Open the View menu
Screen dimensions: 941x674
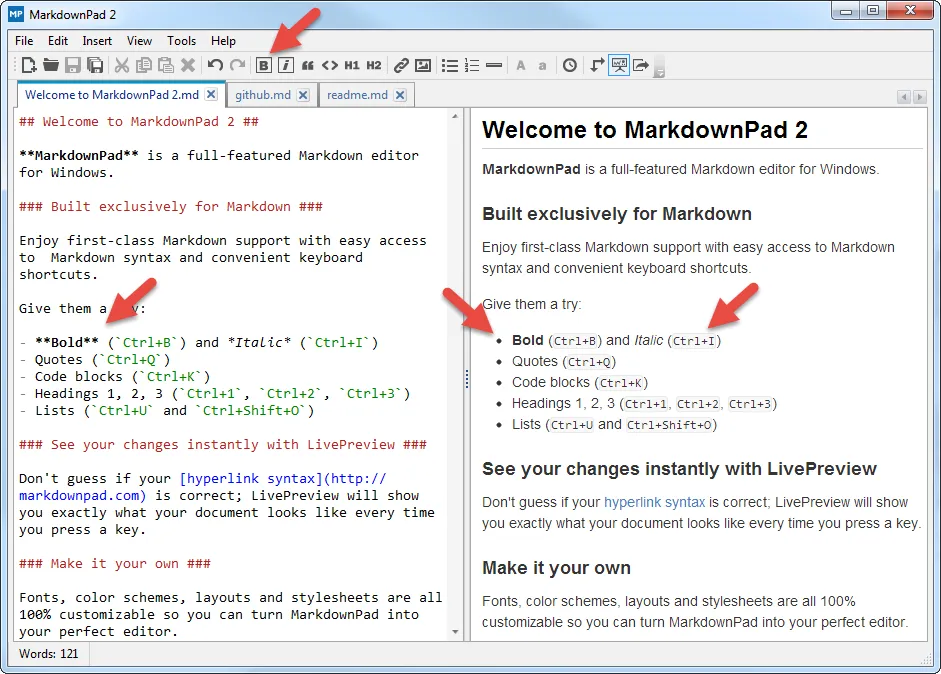139,41
